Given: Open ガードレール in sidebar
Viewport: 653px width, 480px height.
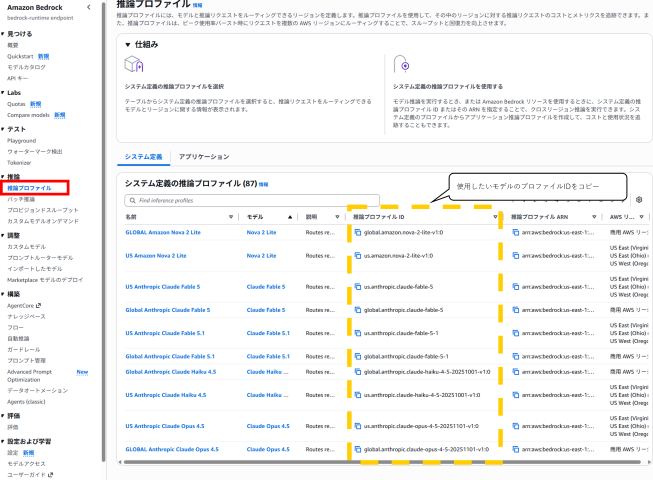Looking at the screenshot, I should click(24, 350).
